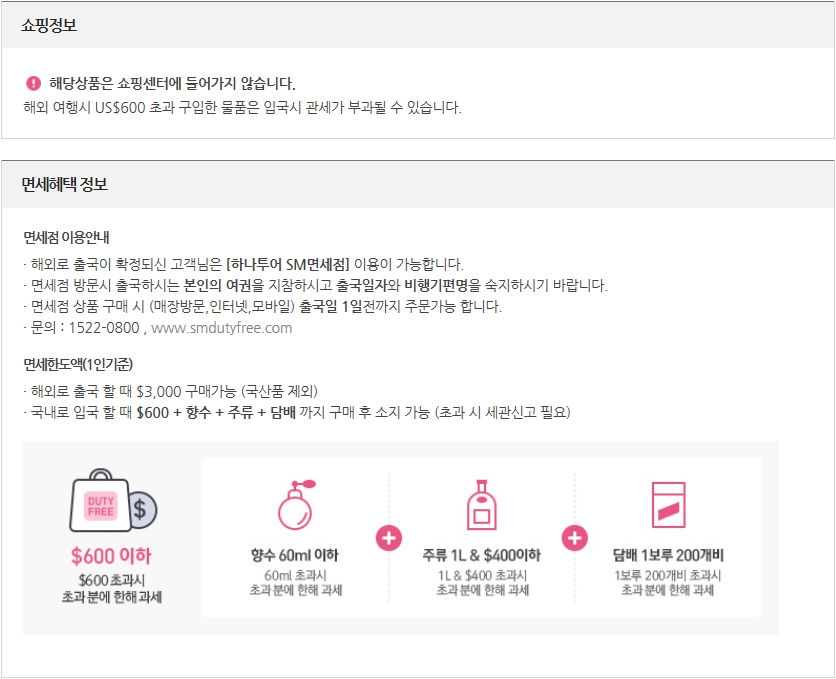This screenshot has width=836, height=679.
Task: Select the 면세점 이용안내 subheading
Action: 66,238
